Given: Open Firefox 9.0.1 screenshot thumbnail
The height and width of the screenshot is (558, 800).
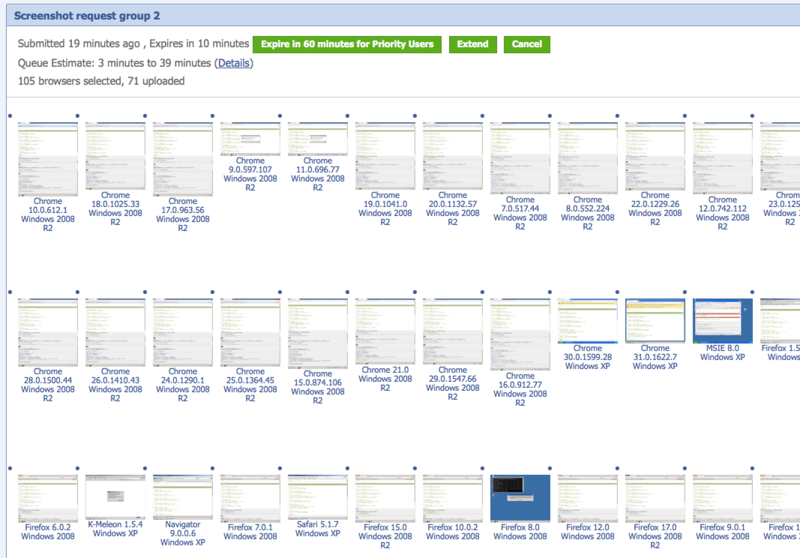Looking at the screenshot, I should (722, 498).
